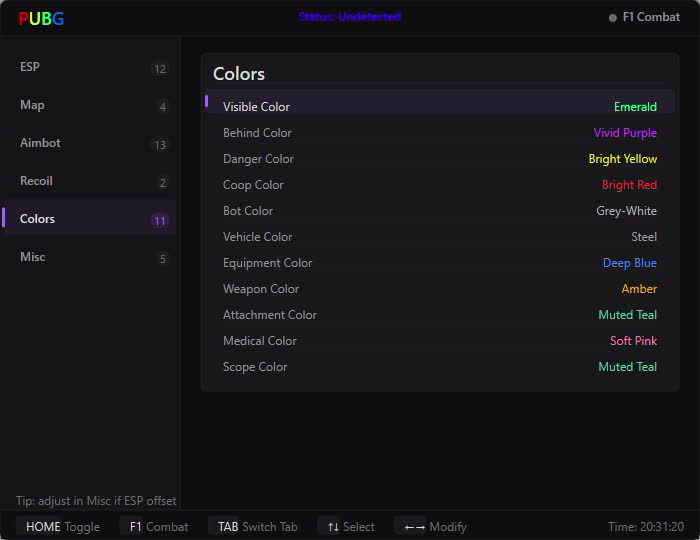The image size is (700, 540).
Task: Open the ESP tab in sidebar
Action: (x=89, y=67)
